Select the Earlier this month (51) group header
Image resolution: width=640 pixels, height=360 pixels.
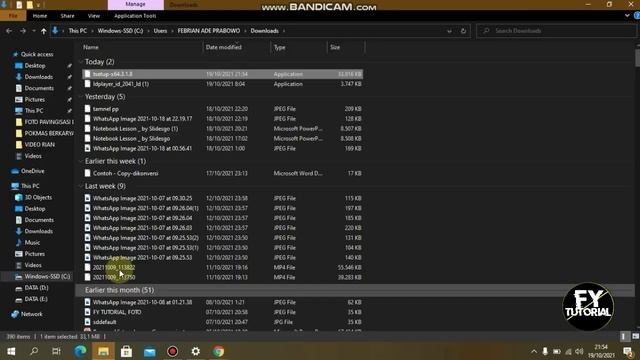(355, 290)
